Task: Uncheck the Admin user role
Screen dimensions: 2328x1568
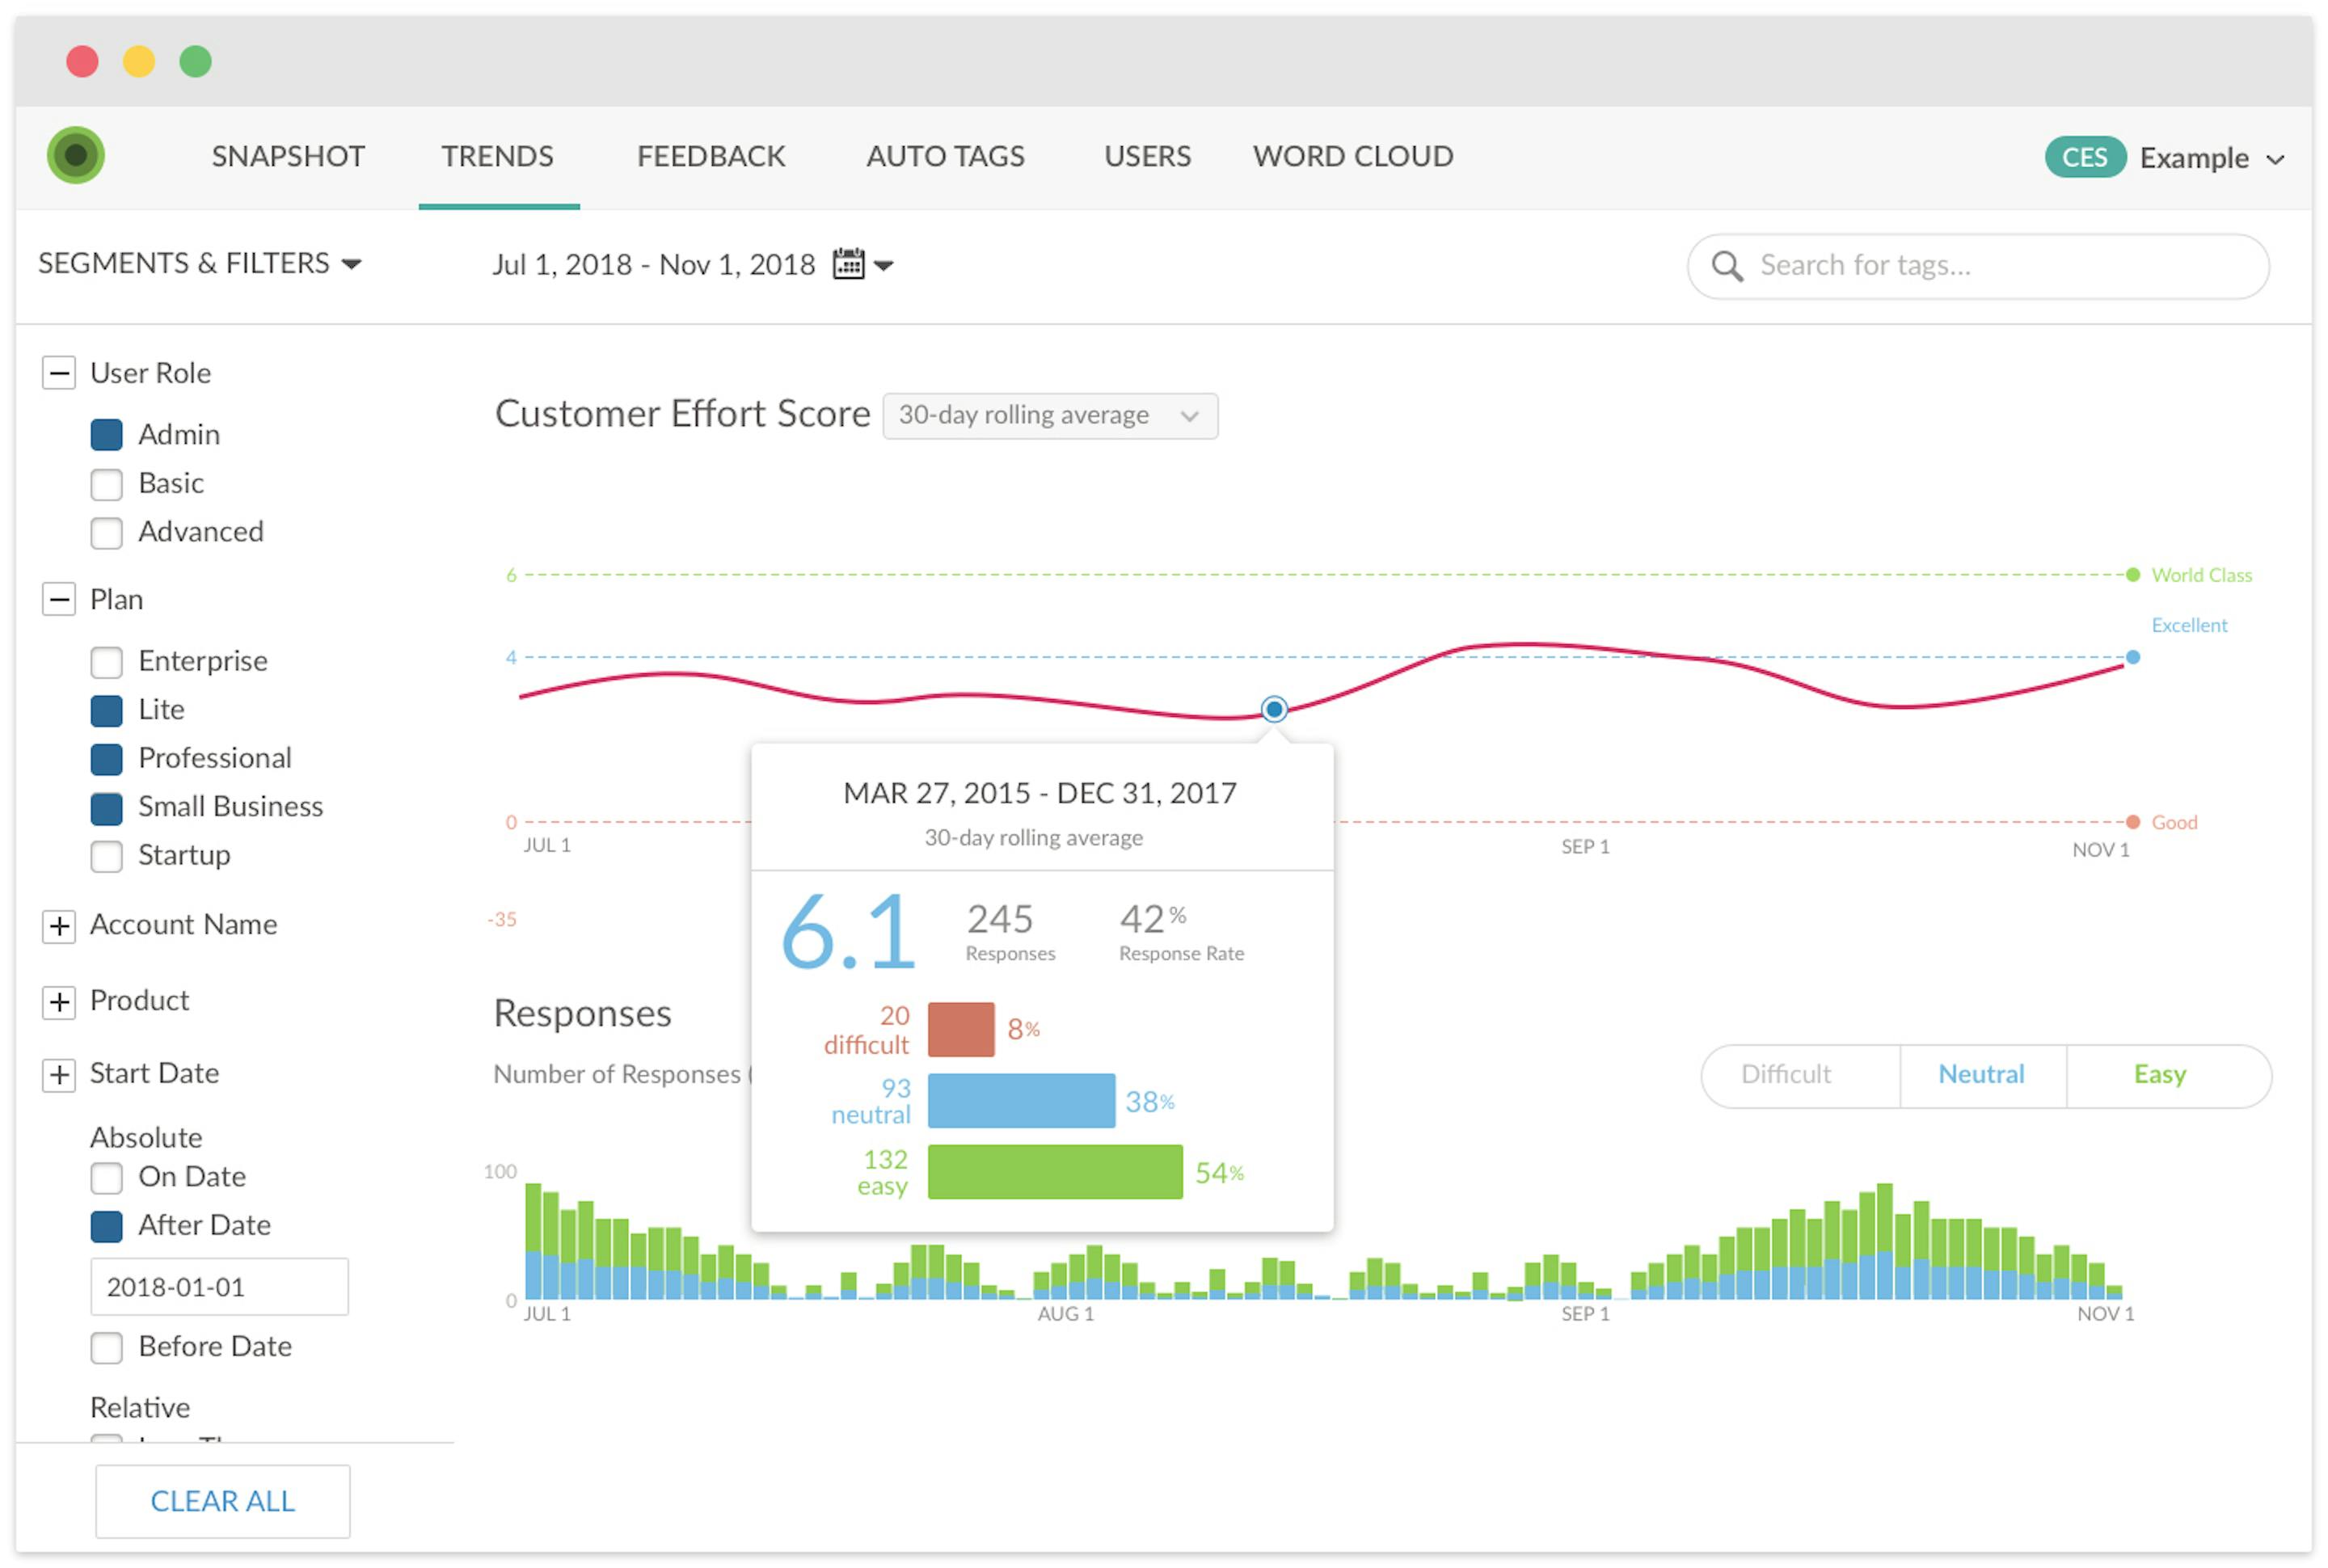Action: click(107, 435)
